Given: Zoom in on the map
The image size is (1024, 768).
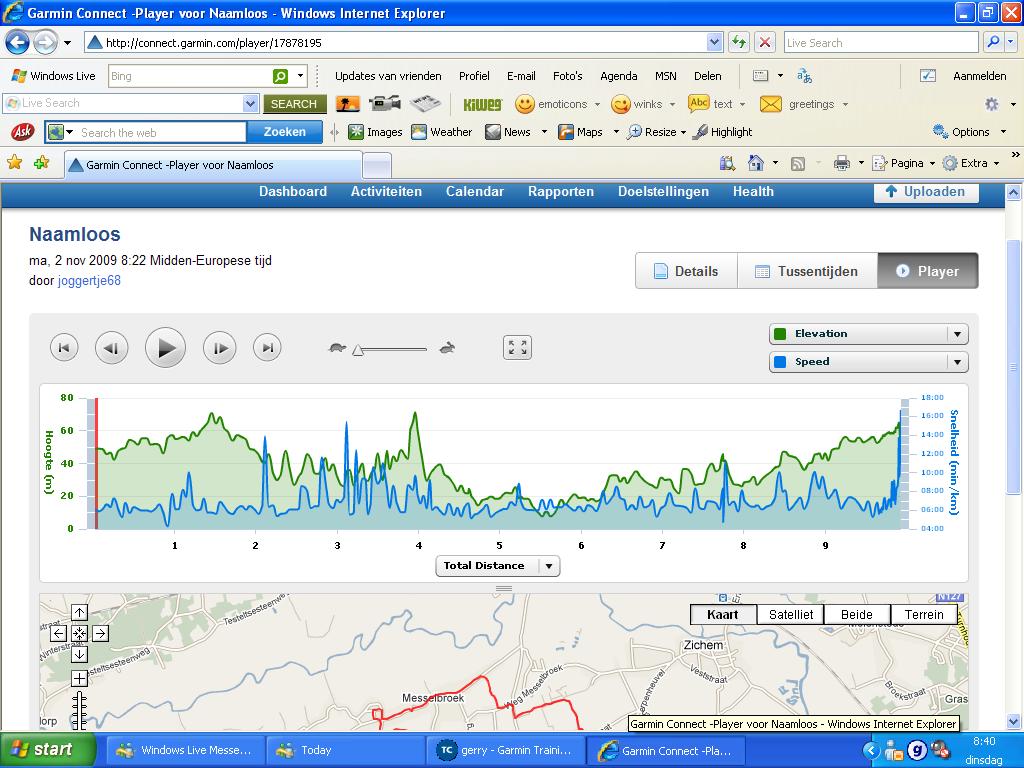Looking at the screenshot, I should pos(79,679).
